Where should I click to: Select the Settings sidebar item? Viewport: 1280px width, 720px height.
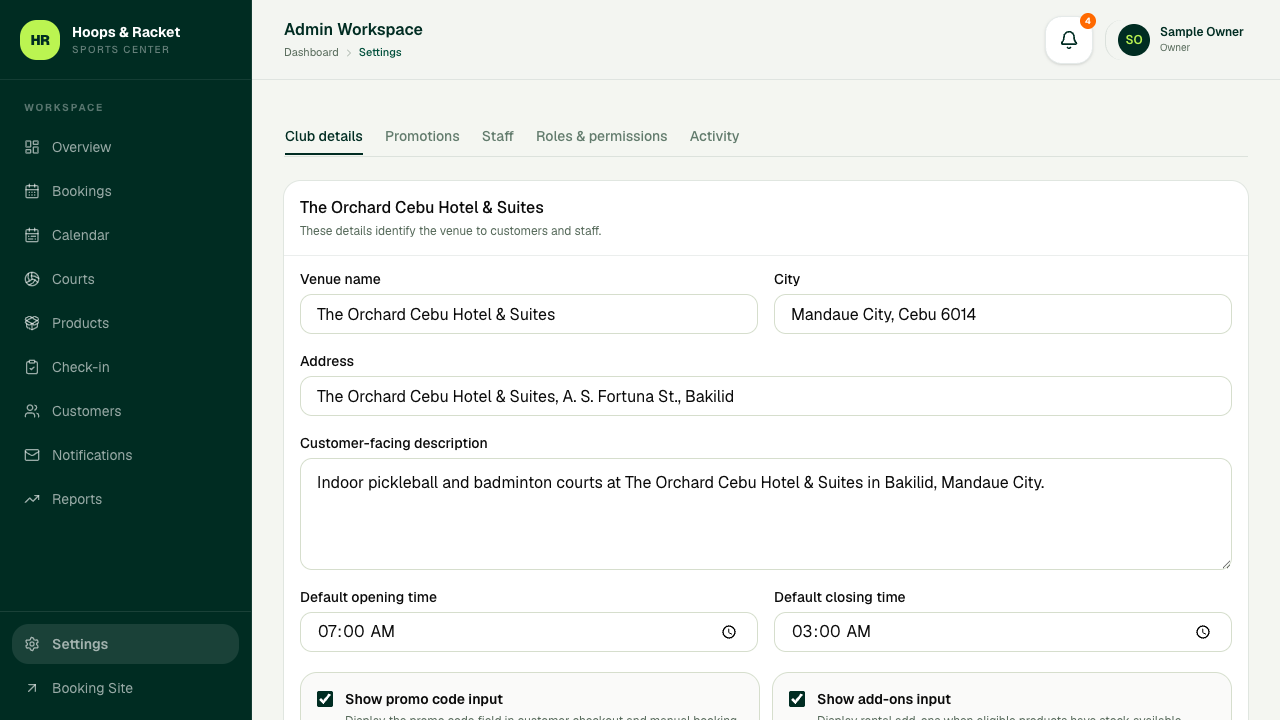(x=125, y=644)
